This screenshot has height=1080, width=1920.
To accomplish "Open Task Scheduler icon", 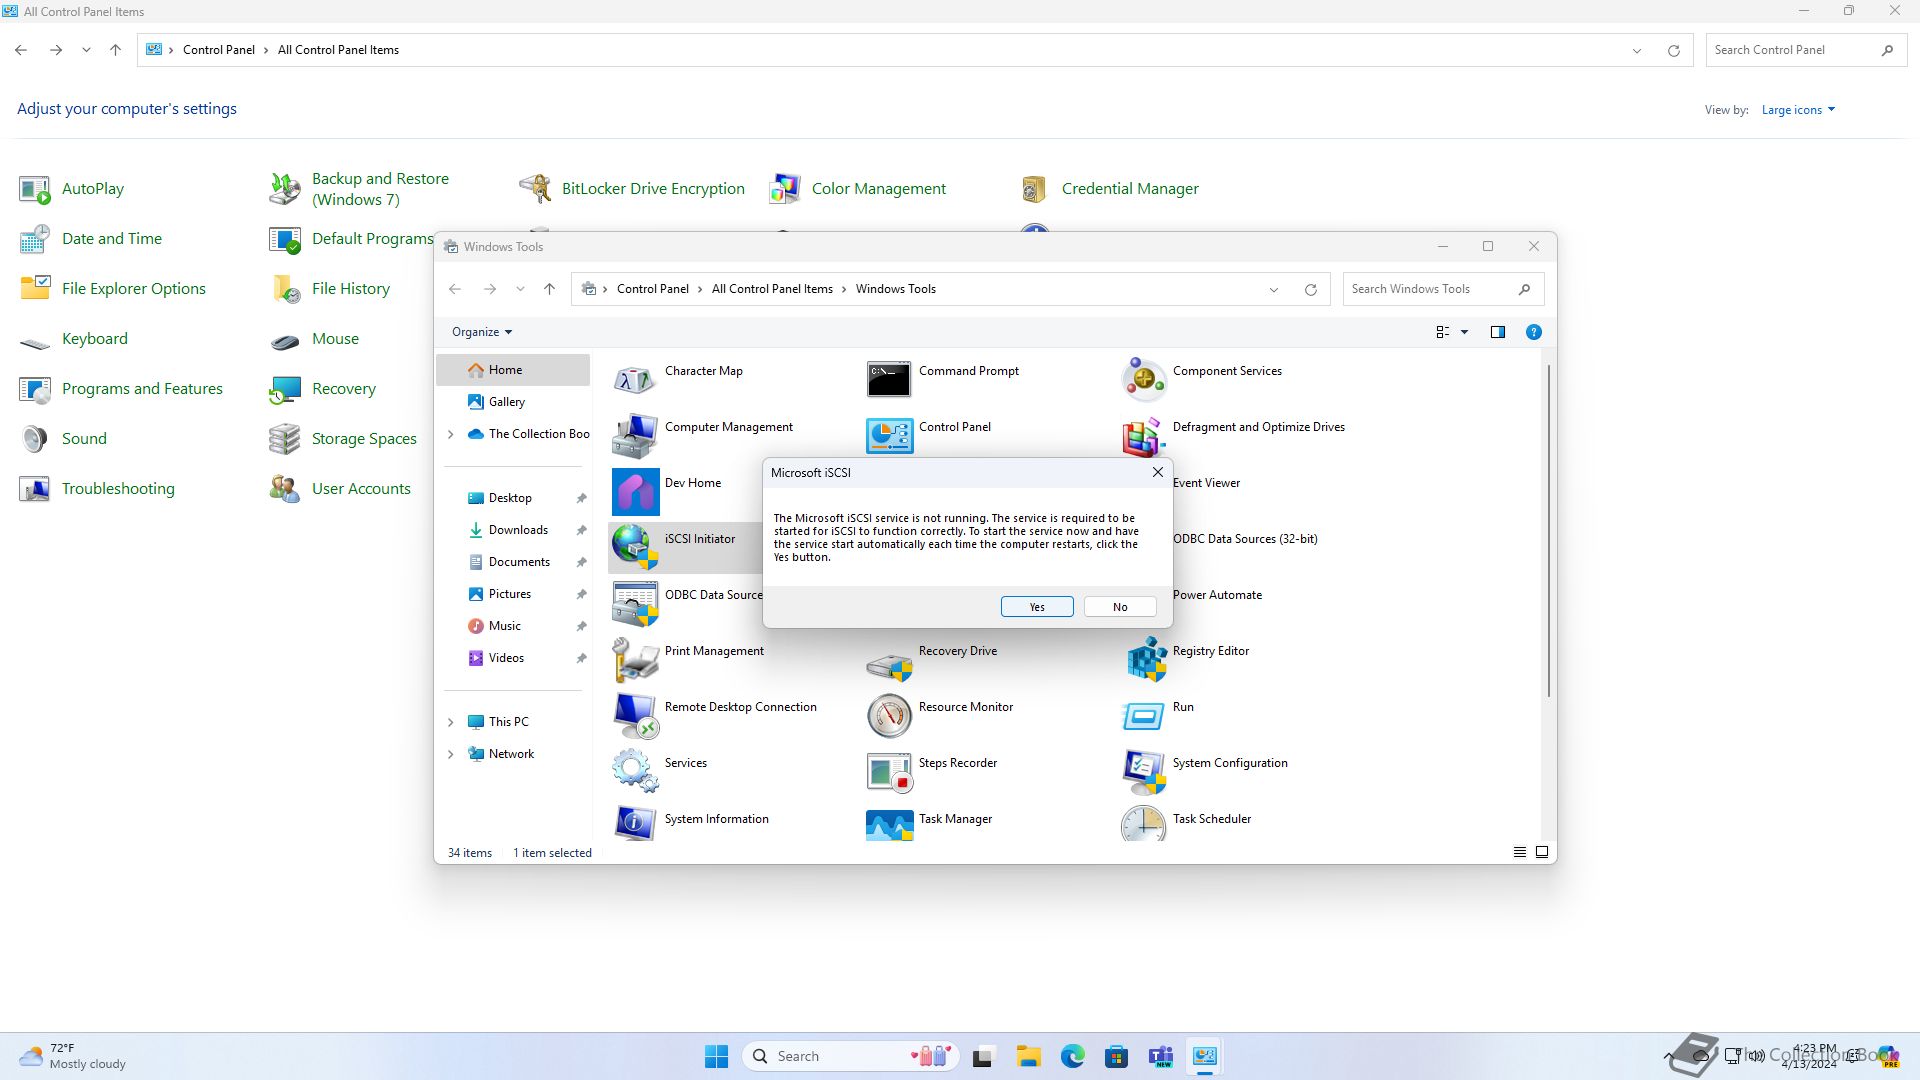I will pyautogui.click(x=1143, y=824).
